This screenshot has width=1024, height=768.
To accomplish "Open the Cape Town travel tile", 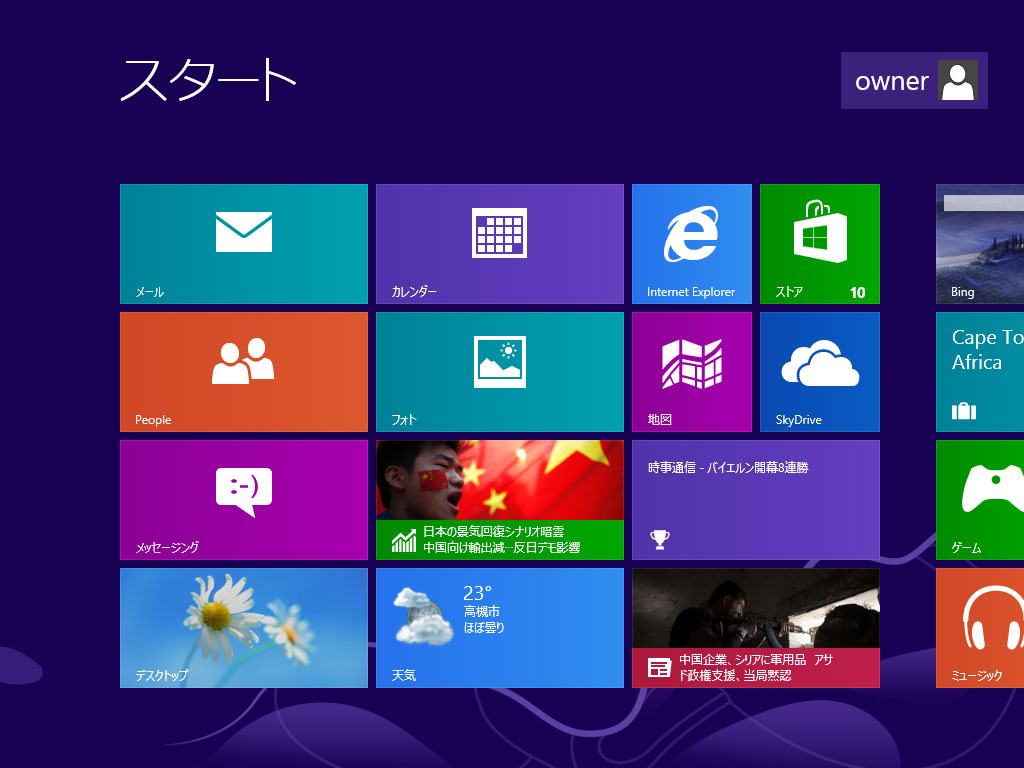I will pos(980,372).
